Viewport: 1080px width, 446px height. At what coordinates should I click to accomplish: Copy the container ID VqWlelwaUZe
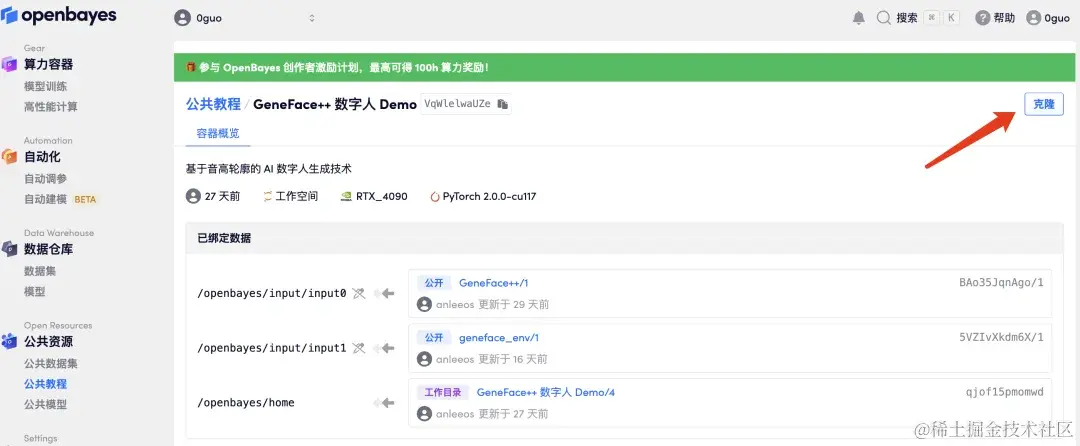(x=503, y=104)
